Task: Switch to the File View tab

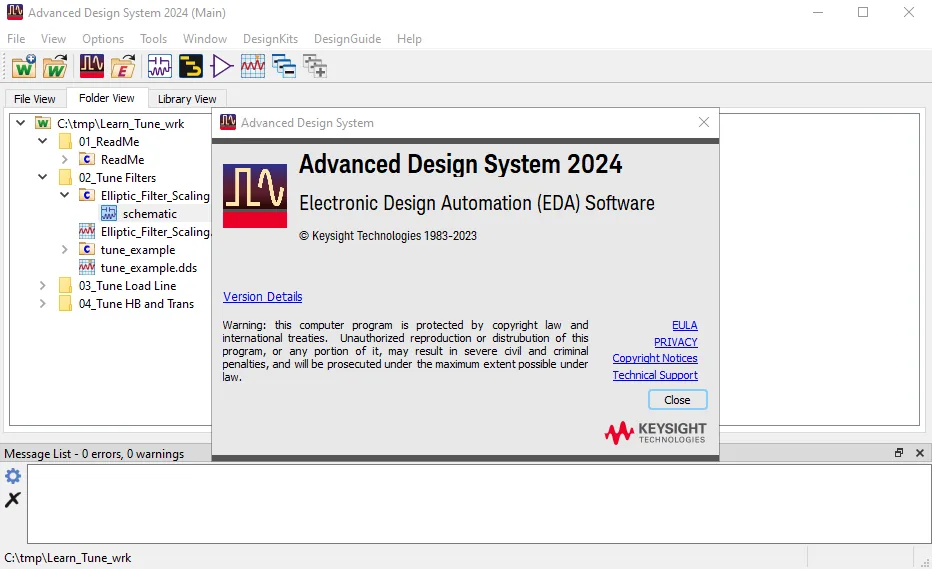Action: (34, 99)
